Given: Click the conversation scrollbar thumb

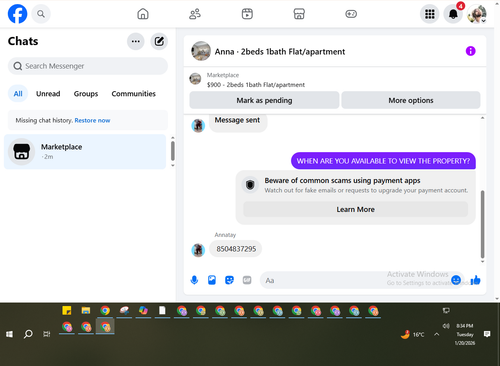Looking at the screenshot, I should [x=482, y=224].
